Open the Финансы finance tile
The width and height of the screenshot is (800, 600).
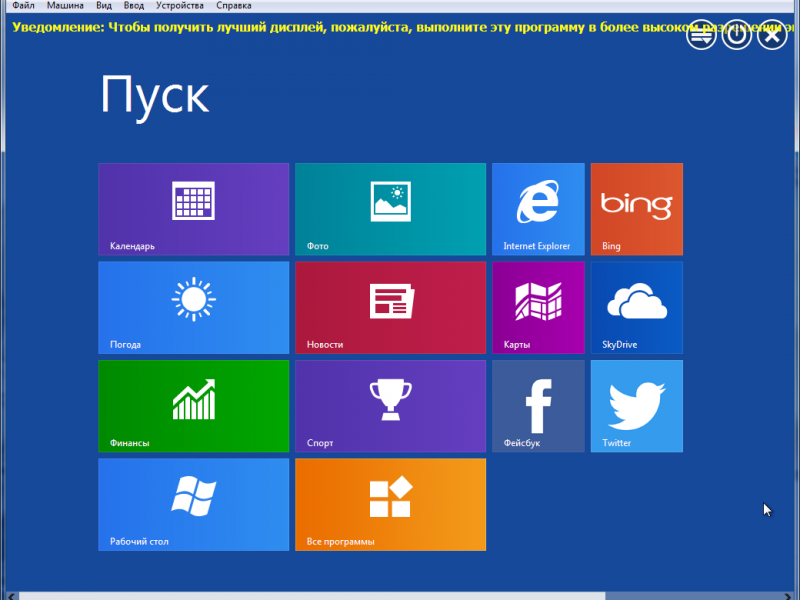pyautogui.click(x=193, y=406)
